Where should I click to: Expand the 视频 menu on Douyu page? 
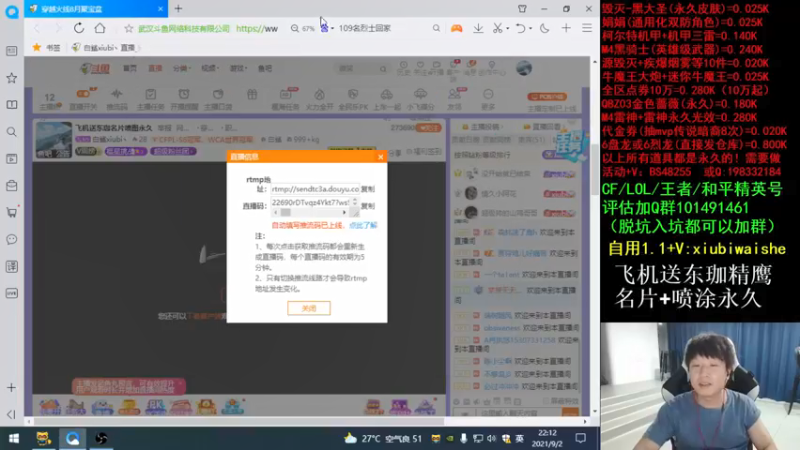(x=210, y=68)
